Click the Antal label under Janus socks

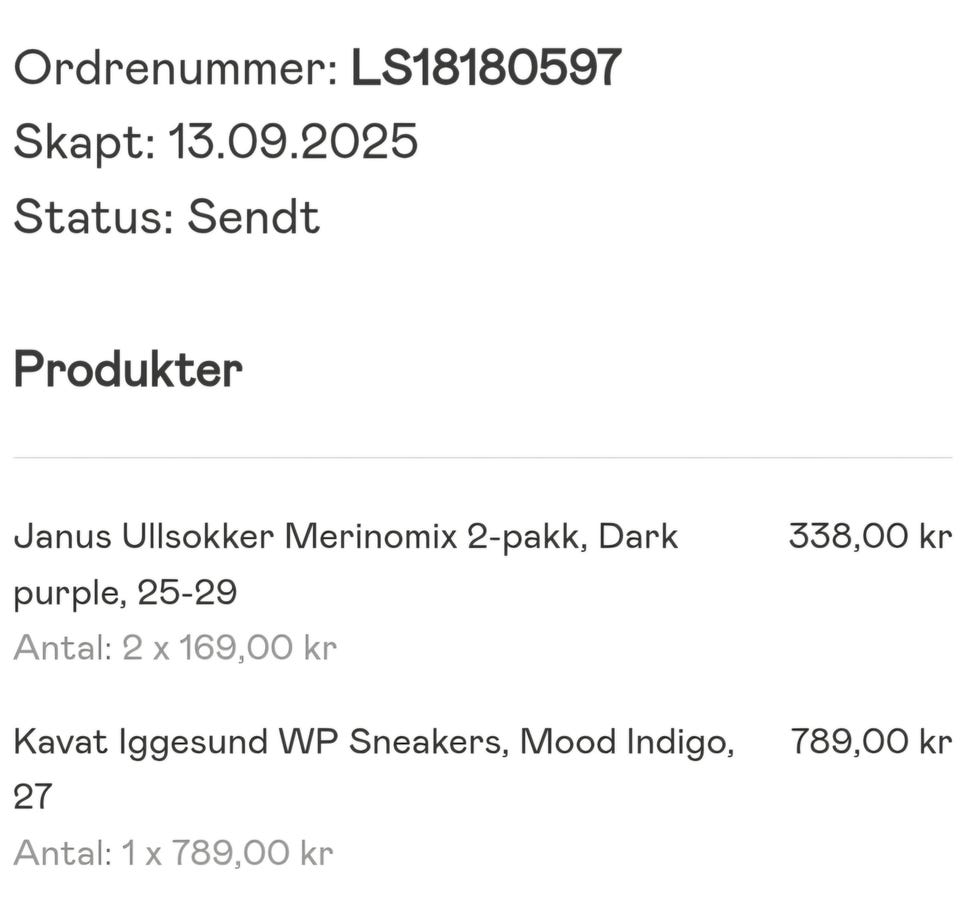pyautogui.click(x=62, y=648)
